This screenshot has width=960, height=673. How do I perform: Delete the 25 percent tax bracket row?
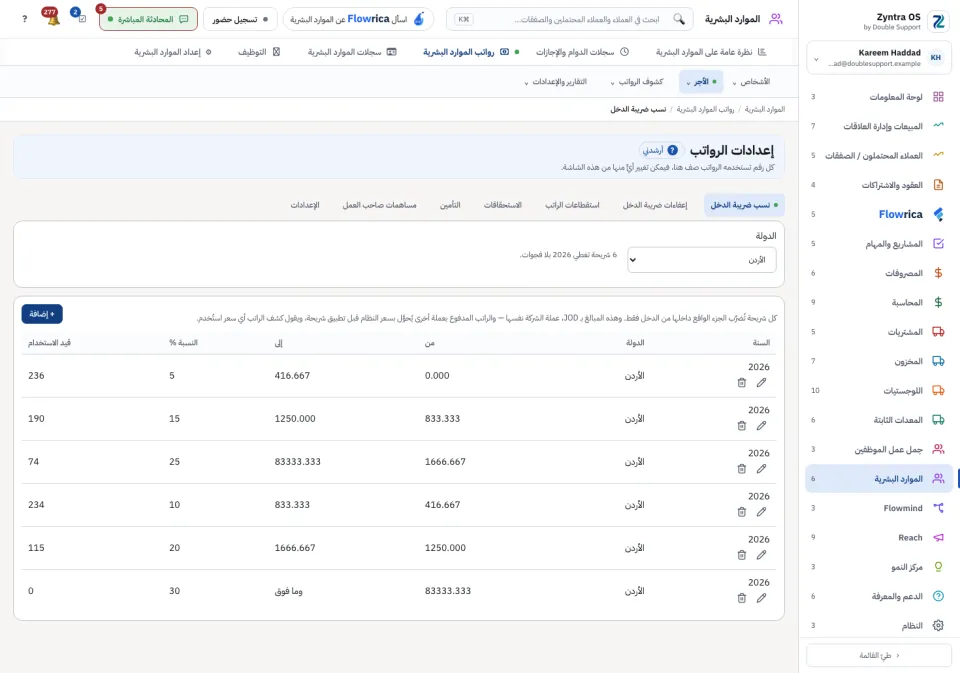(x=741, y=468)
